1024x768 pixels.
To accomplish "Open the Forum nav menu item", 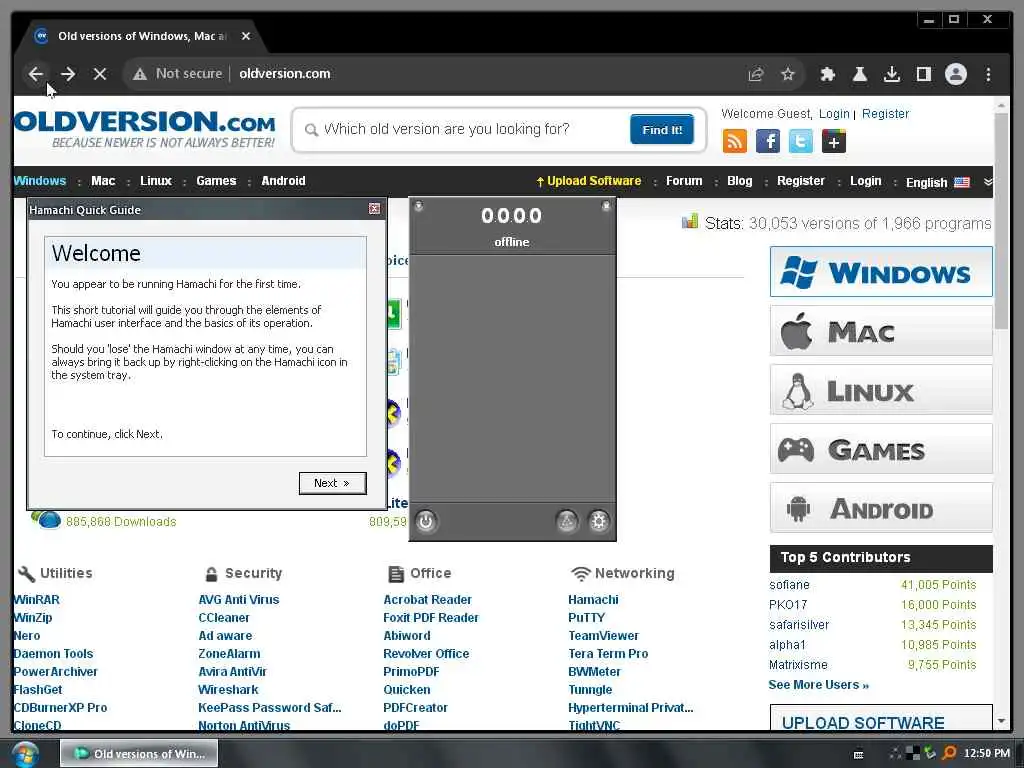I will click(684, 181).
